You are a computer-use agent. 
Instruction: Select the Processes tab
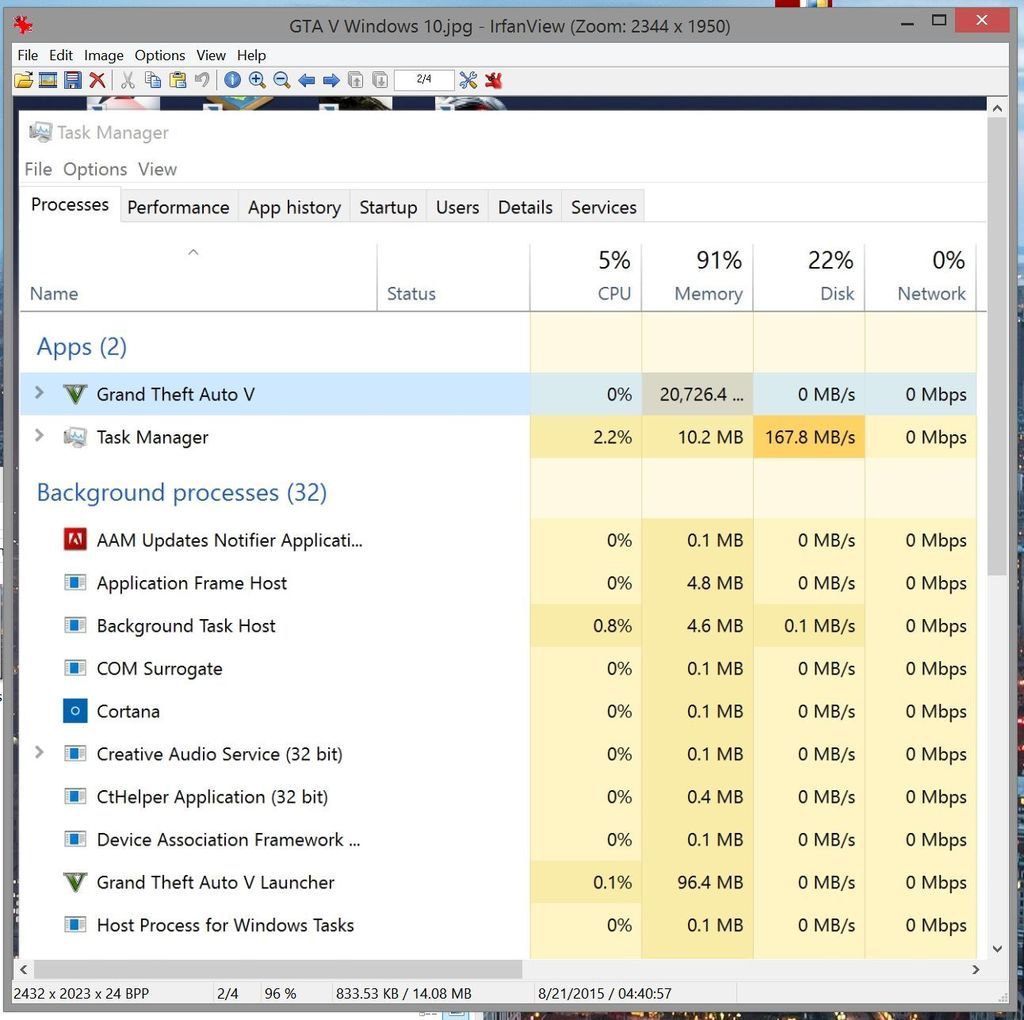(70, 204)
